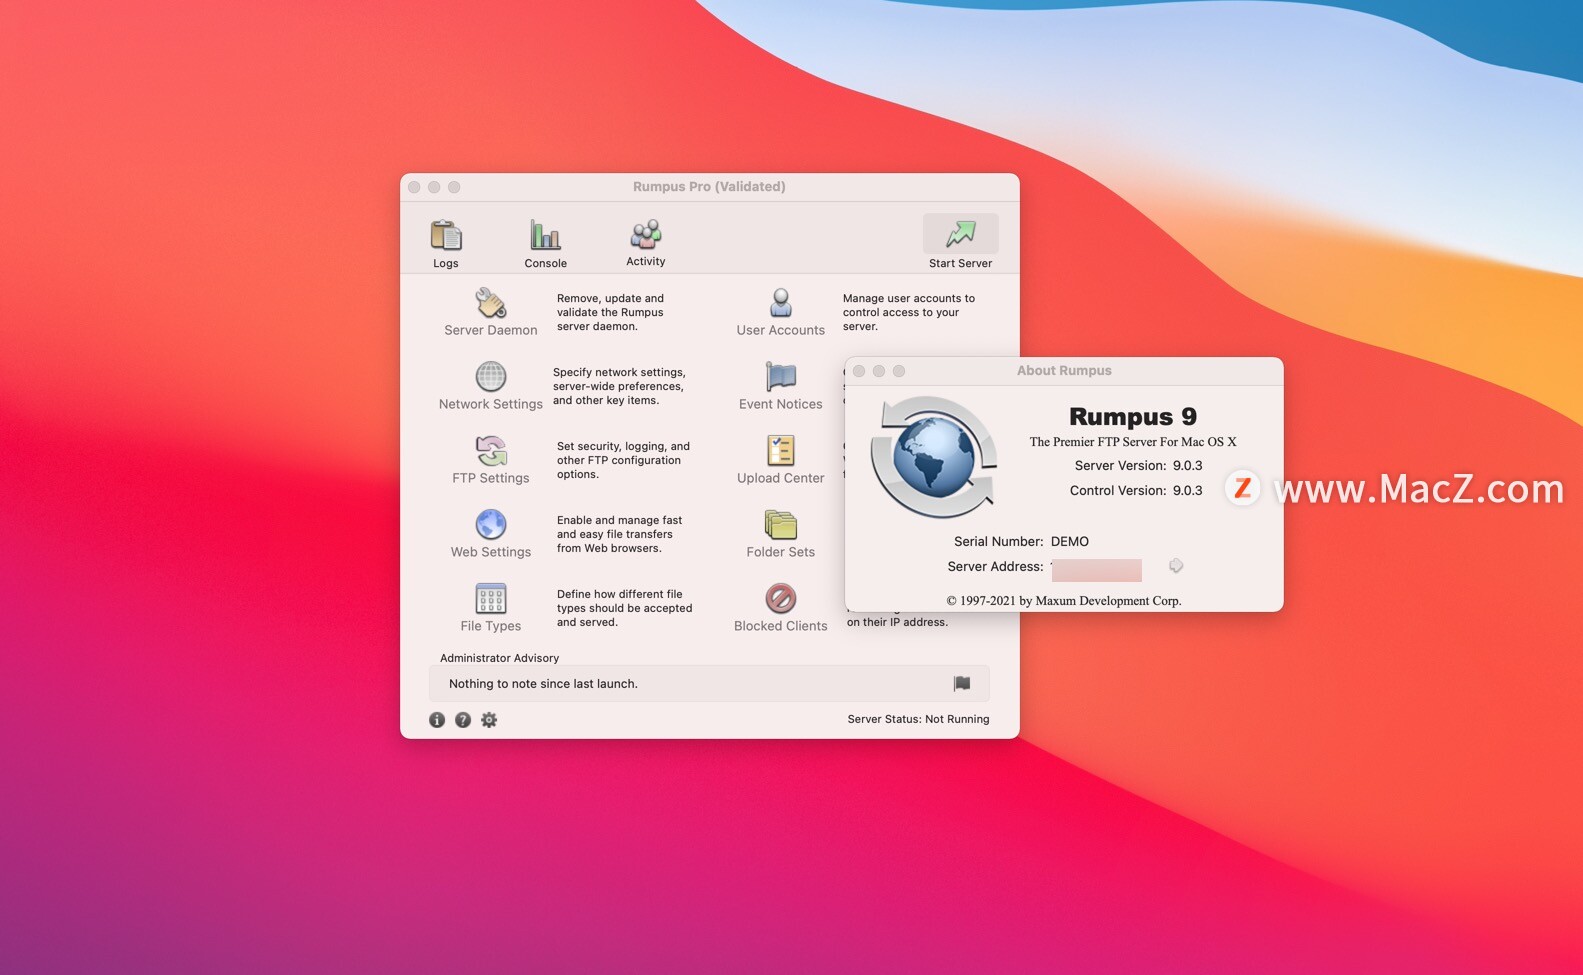Click the Rumpus globe logo in About window
The width and height of the screenshot is (1583, 975).
(934, 457)
